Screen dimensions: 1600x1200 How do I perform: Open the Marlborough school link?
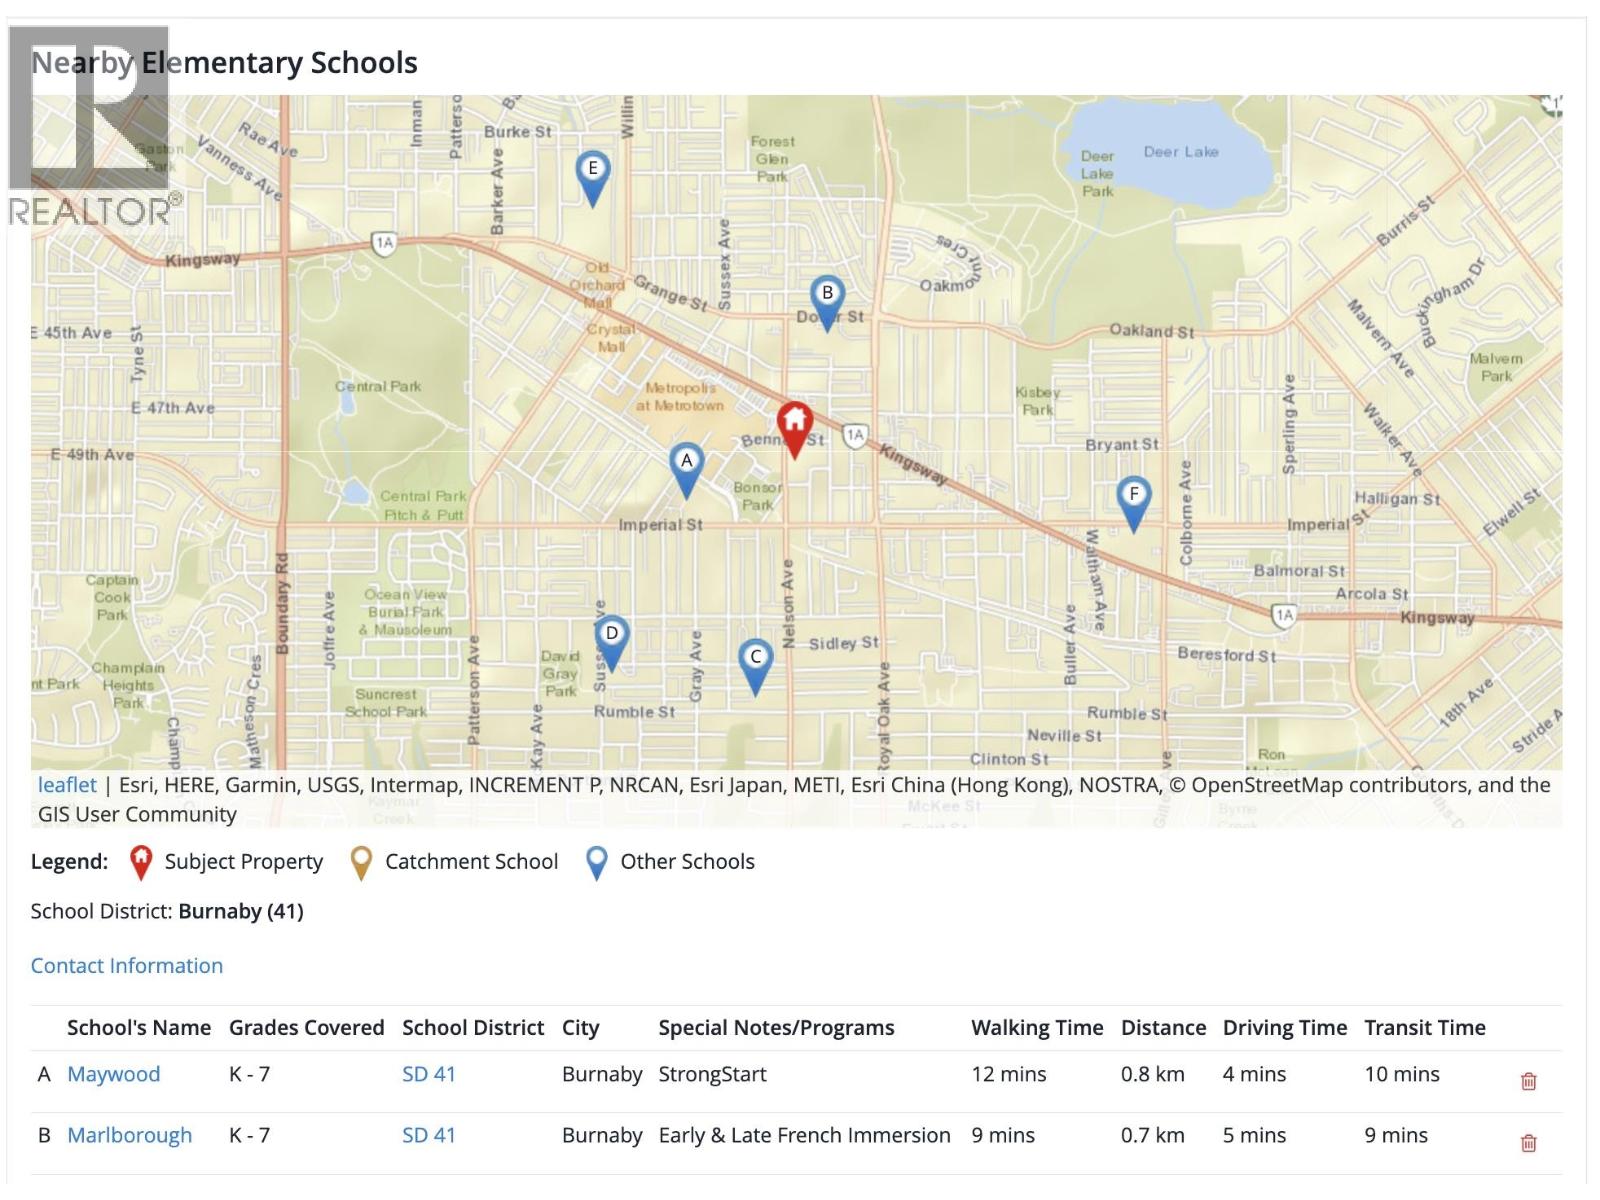point(129,1136)
